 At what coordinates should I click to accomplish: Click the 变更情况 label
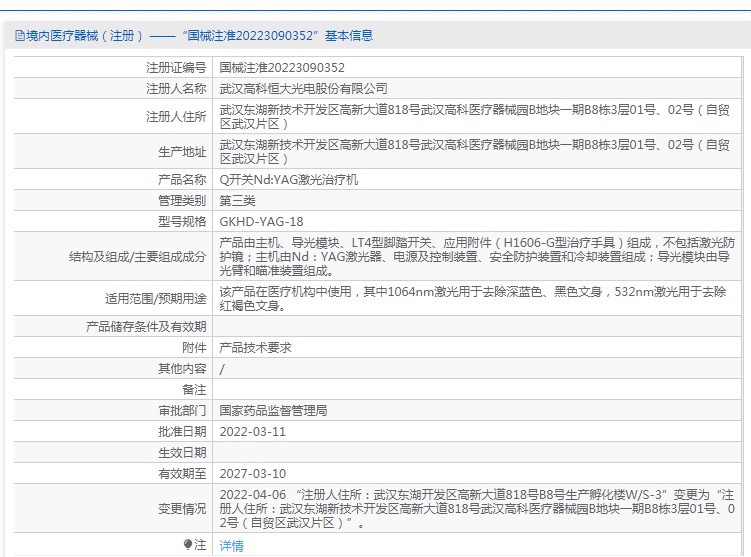click(182, 509)
